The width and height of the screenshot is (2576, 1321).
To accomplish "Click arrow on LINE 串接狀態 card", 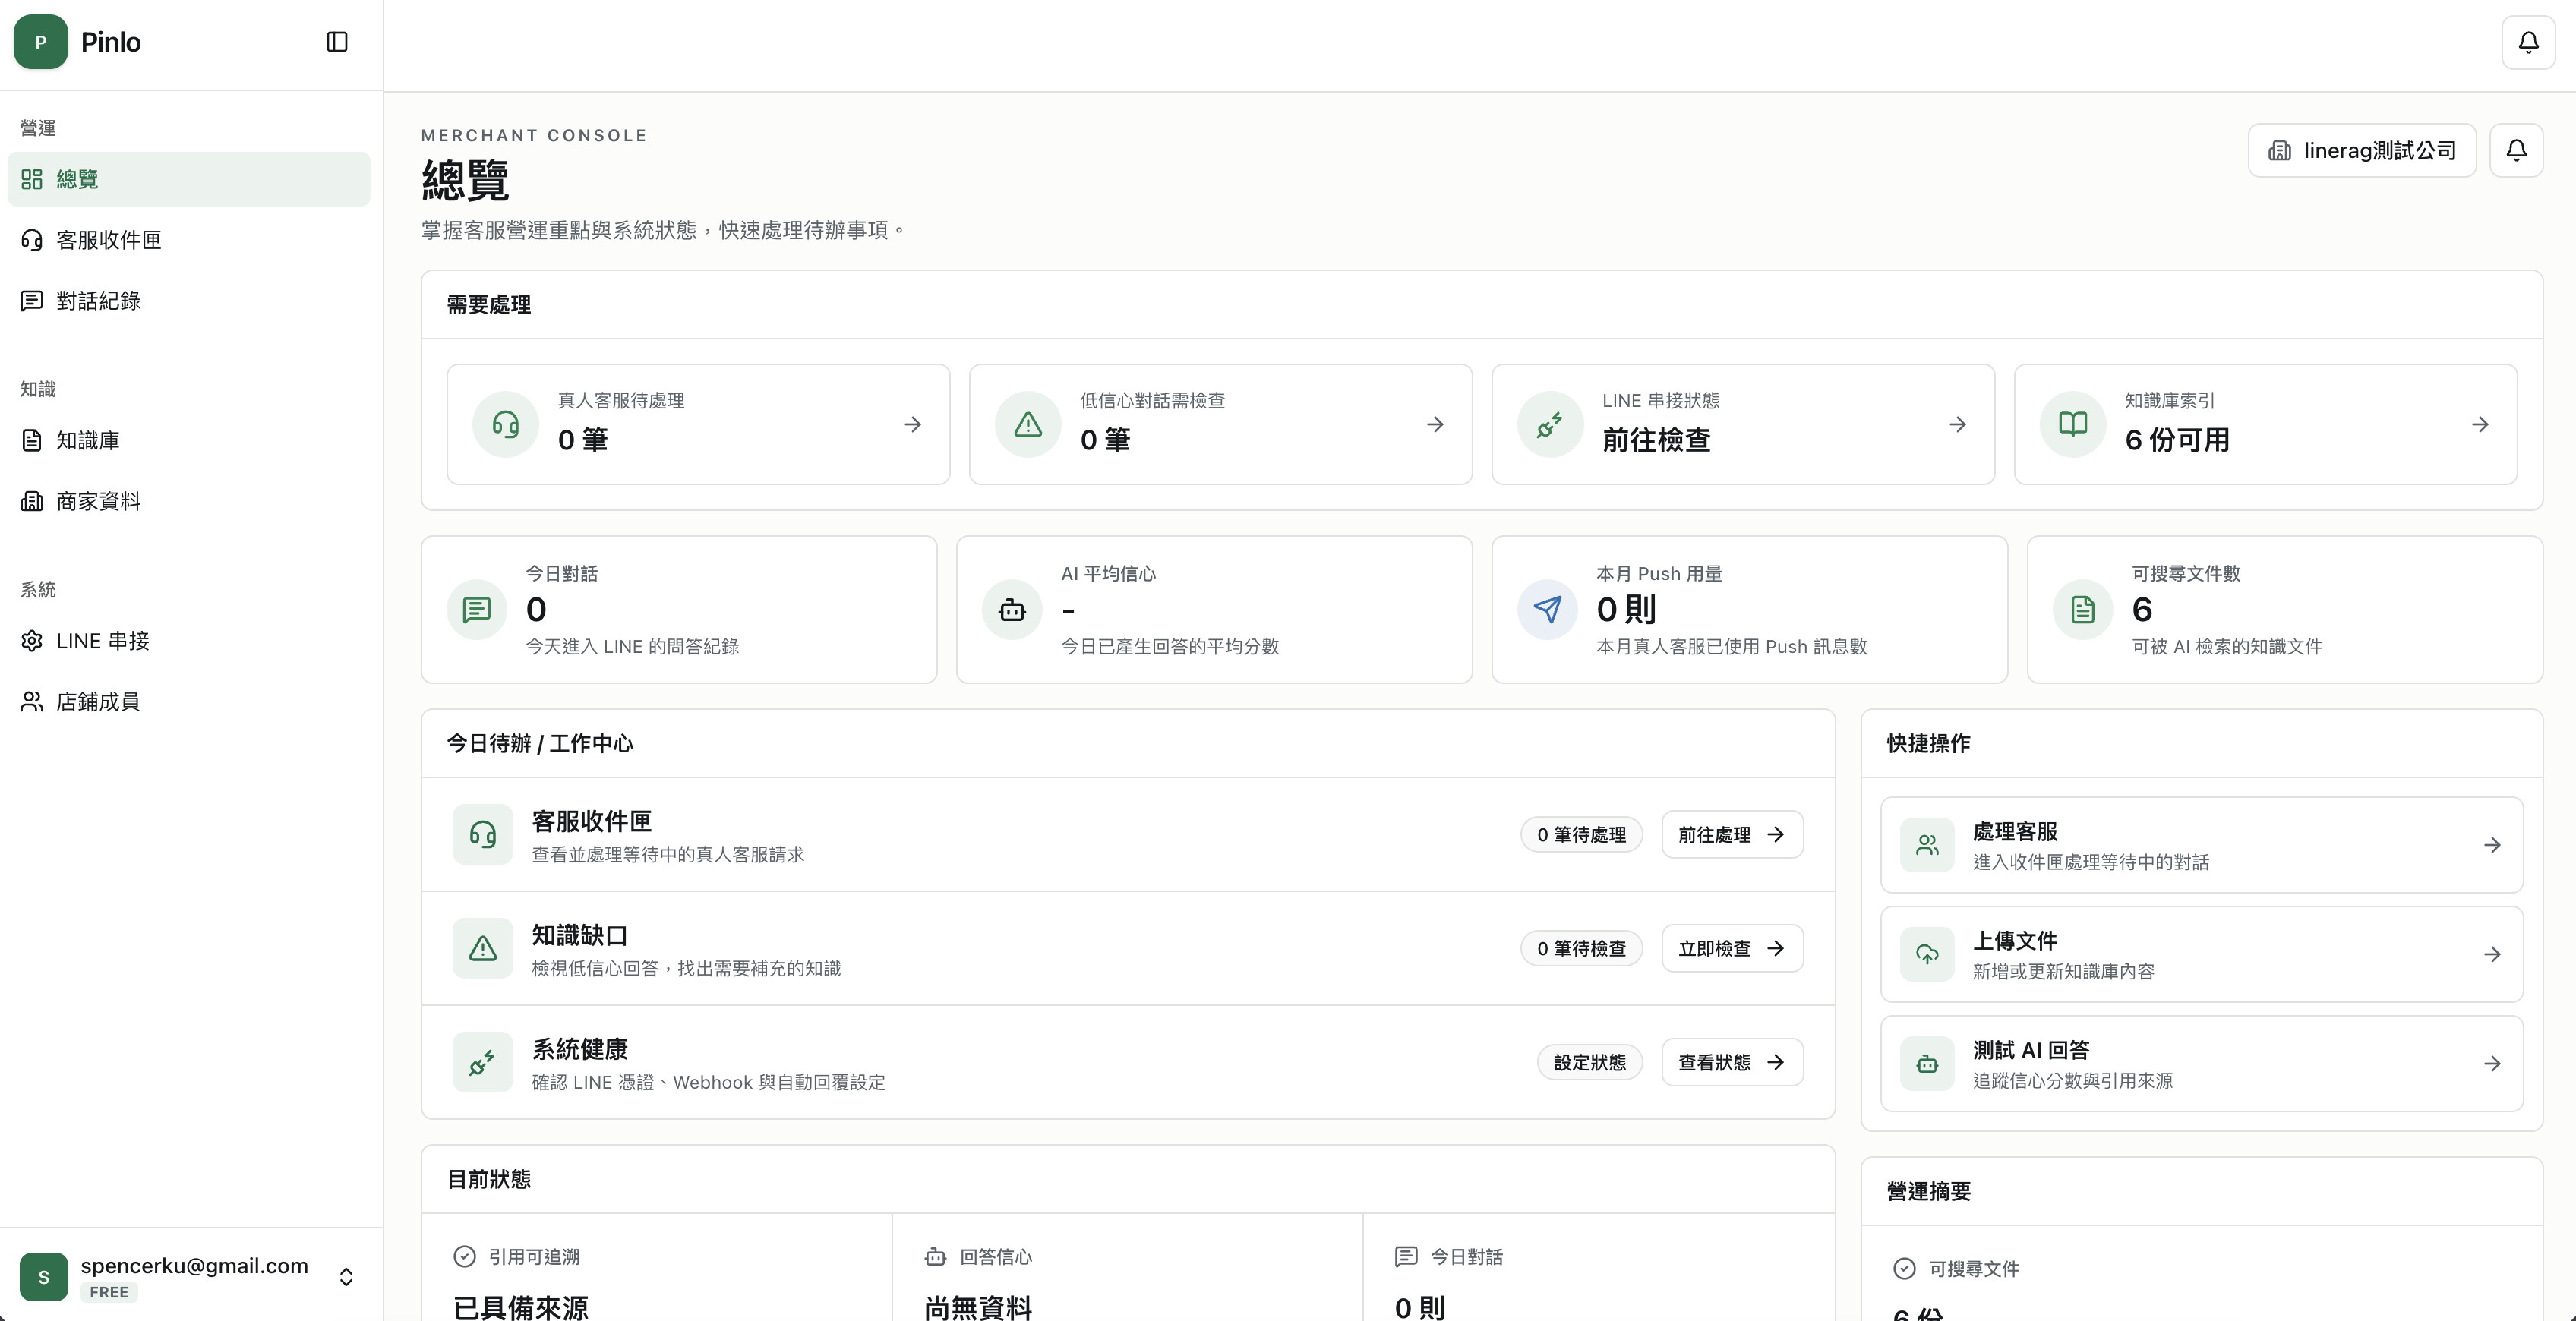I will (x=1957, y=424).
